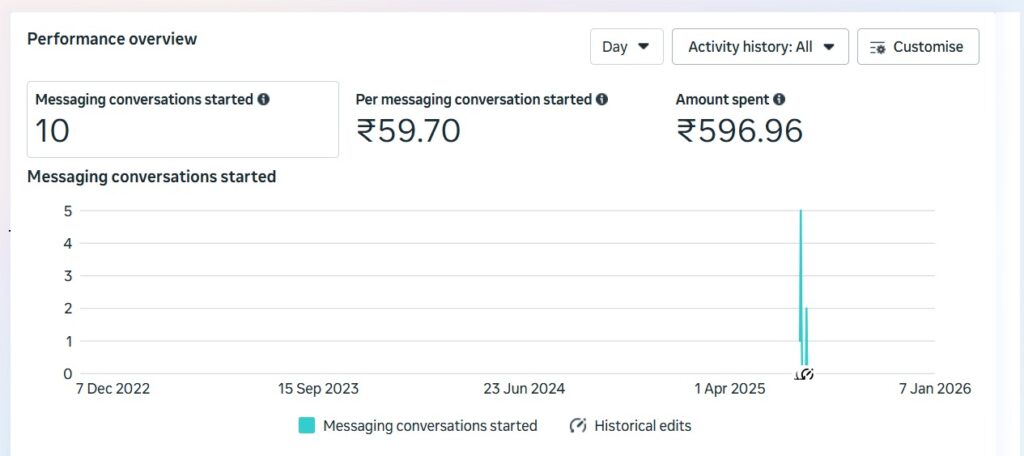Click the tallest teal bar in the chart
The height and width of the screenshot is (456, 1024).
801,280
